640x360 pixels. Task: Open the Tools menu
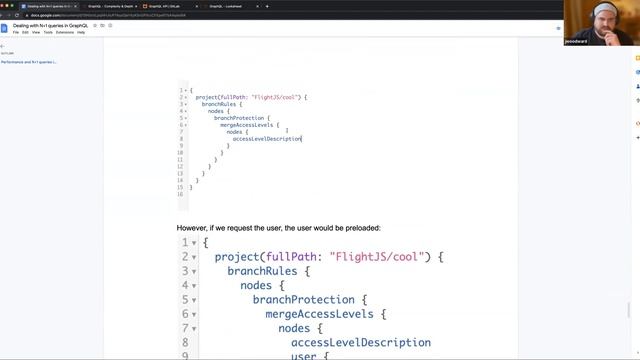click(48, 32)
